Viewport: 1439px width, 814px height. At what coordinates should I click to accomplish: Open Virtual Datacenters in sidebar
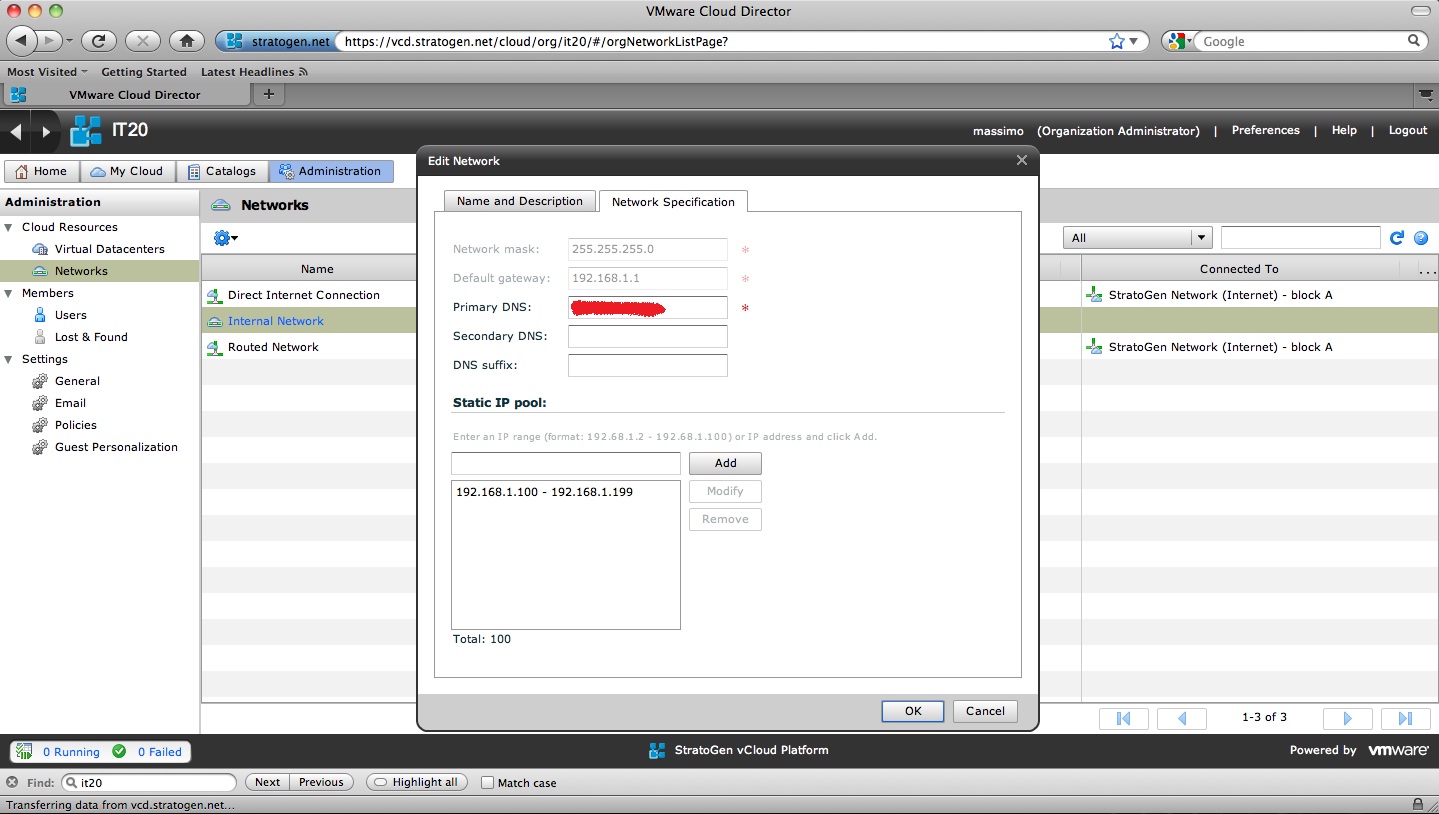point(109,249)
